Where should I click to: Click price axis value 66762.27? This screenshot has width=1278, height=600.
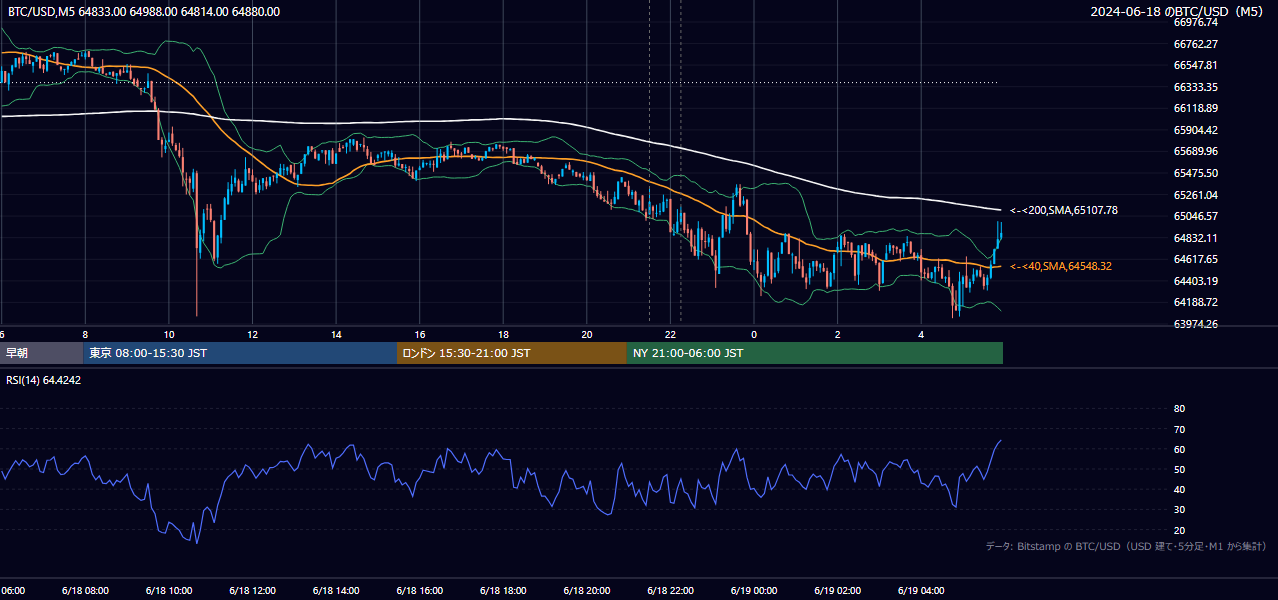pyautogui.click(x=1196, y=44)
